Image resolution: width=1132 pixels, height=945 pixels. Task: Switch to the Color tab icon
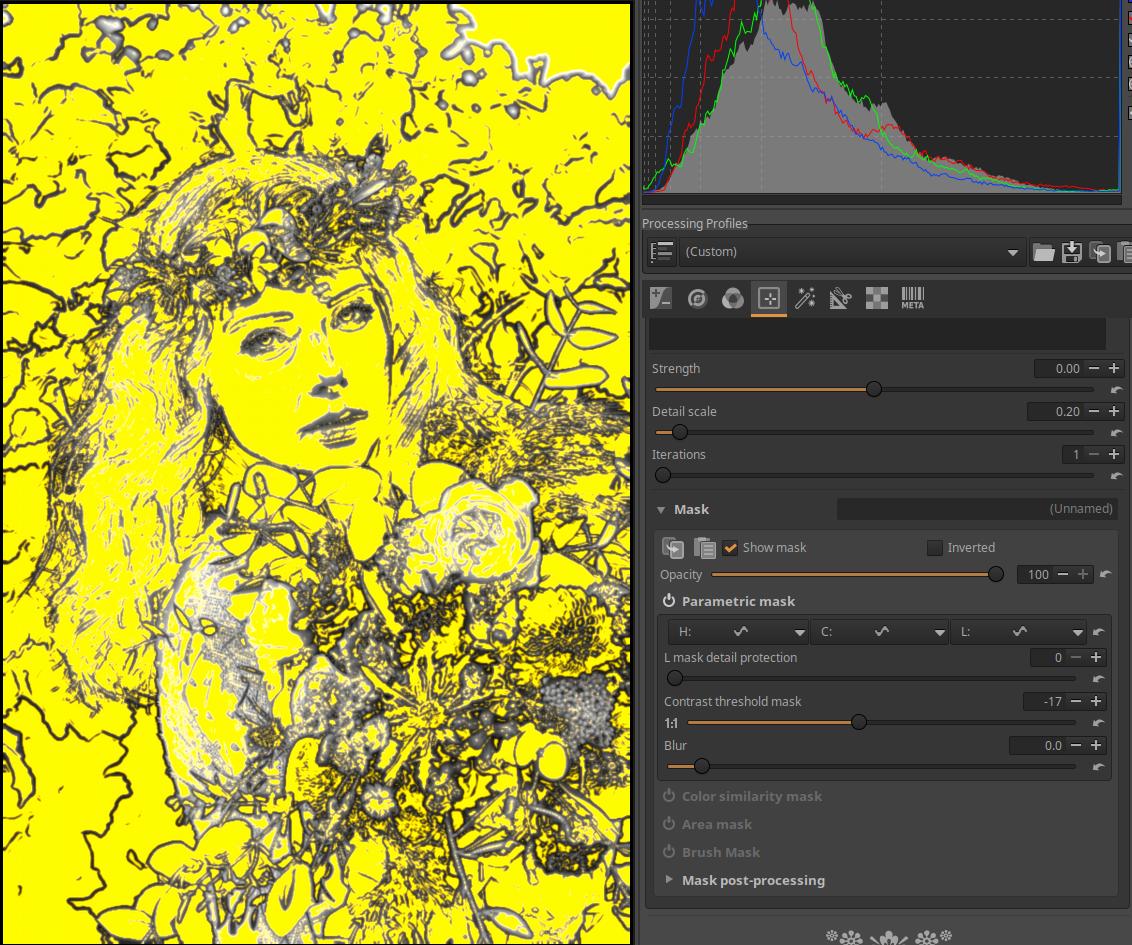pyautogui.click(x=733, y=298)
